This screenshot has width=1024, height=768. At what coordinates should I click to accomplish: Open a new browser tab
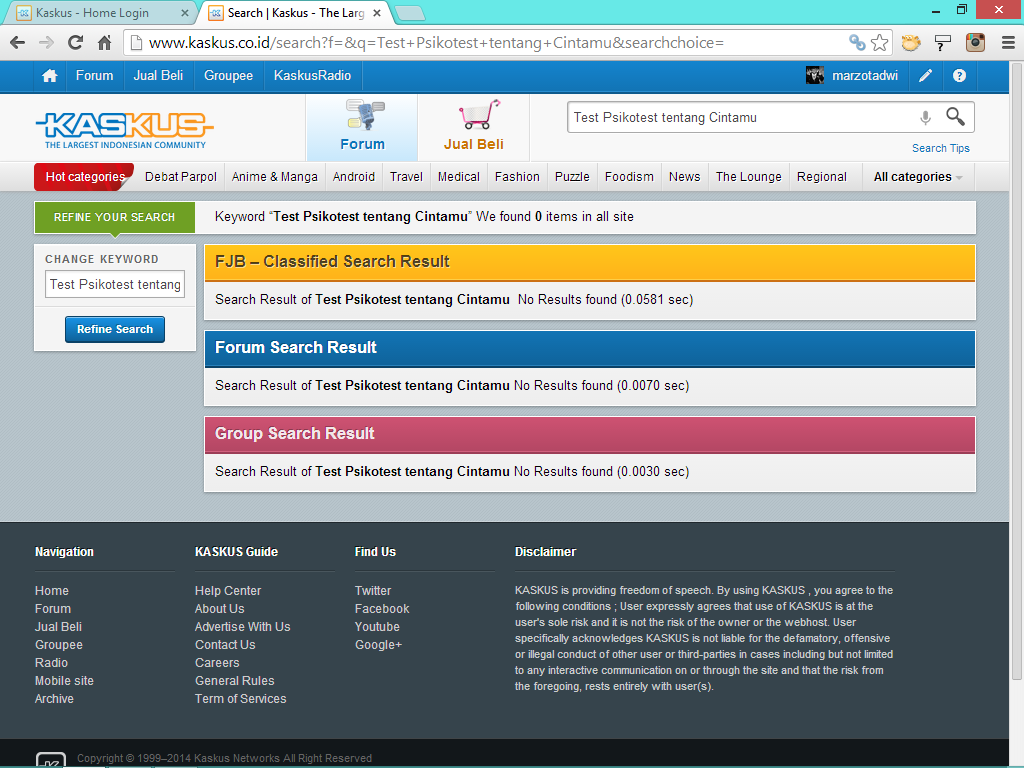pyautogui.click(x=410, y=12)
